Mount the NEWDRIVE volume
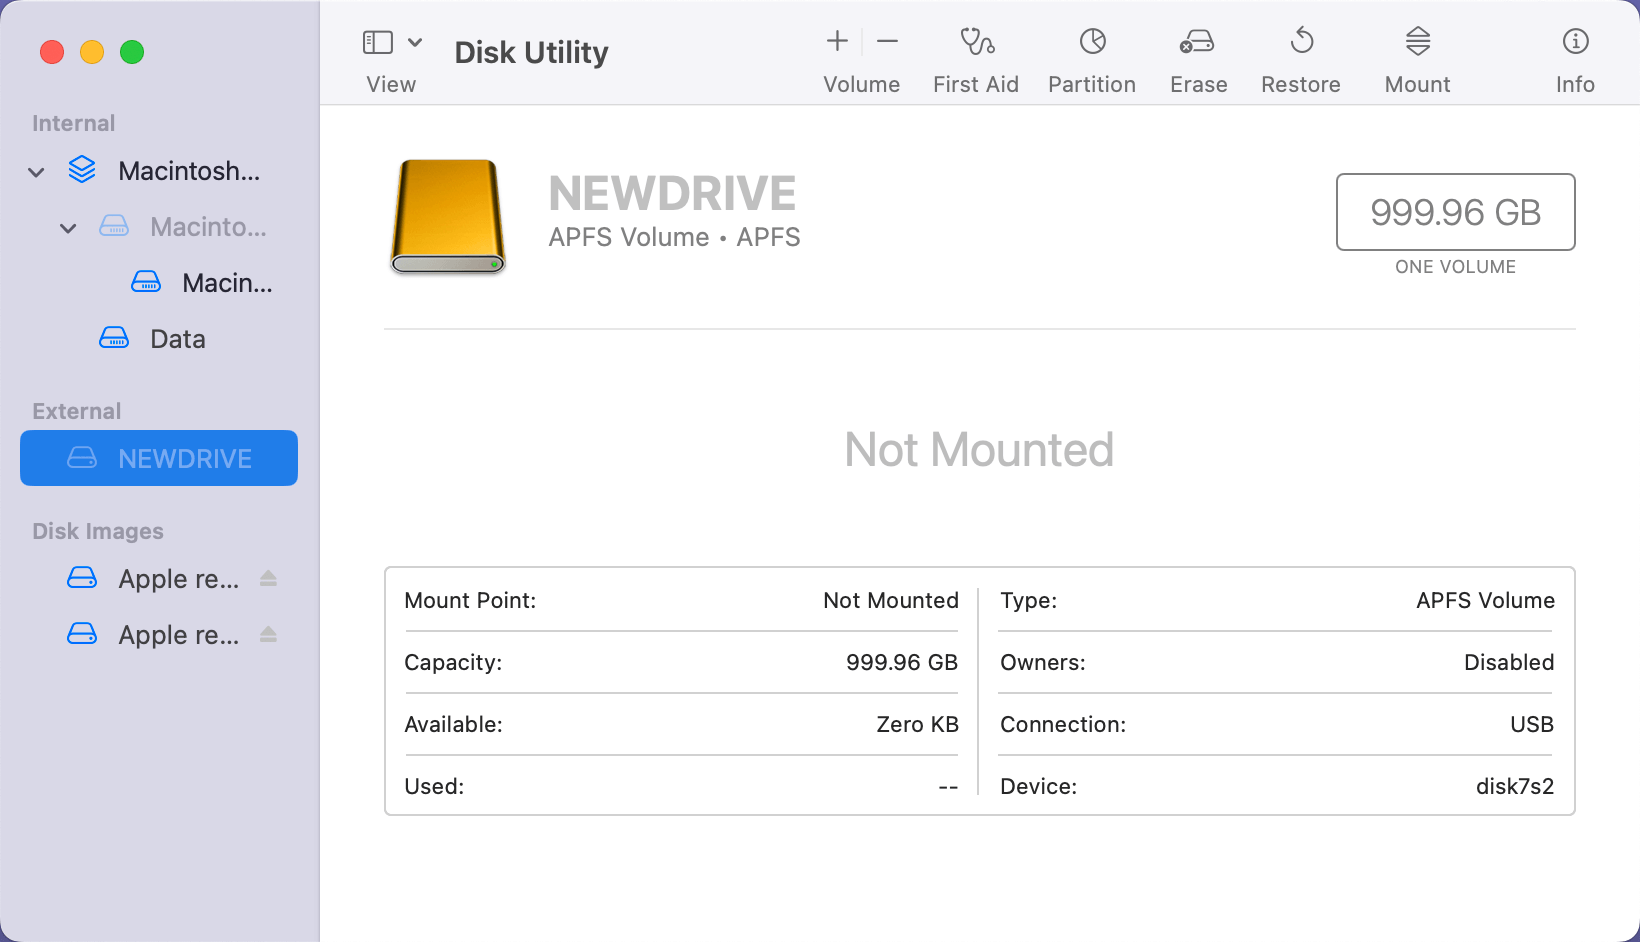 (x=1416, y=57)
